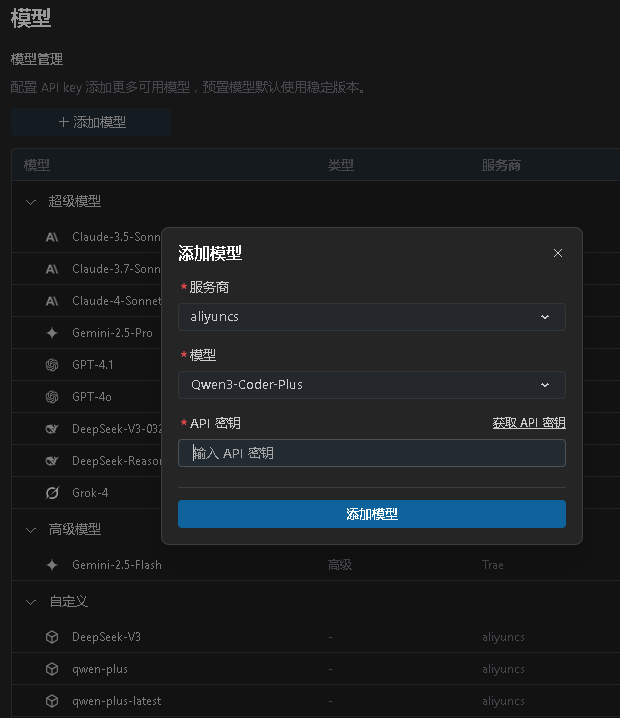Click the aliyuncs provider cell for DeepSeek-V3

pyautogui.click(x=503, y=637)
